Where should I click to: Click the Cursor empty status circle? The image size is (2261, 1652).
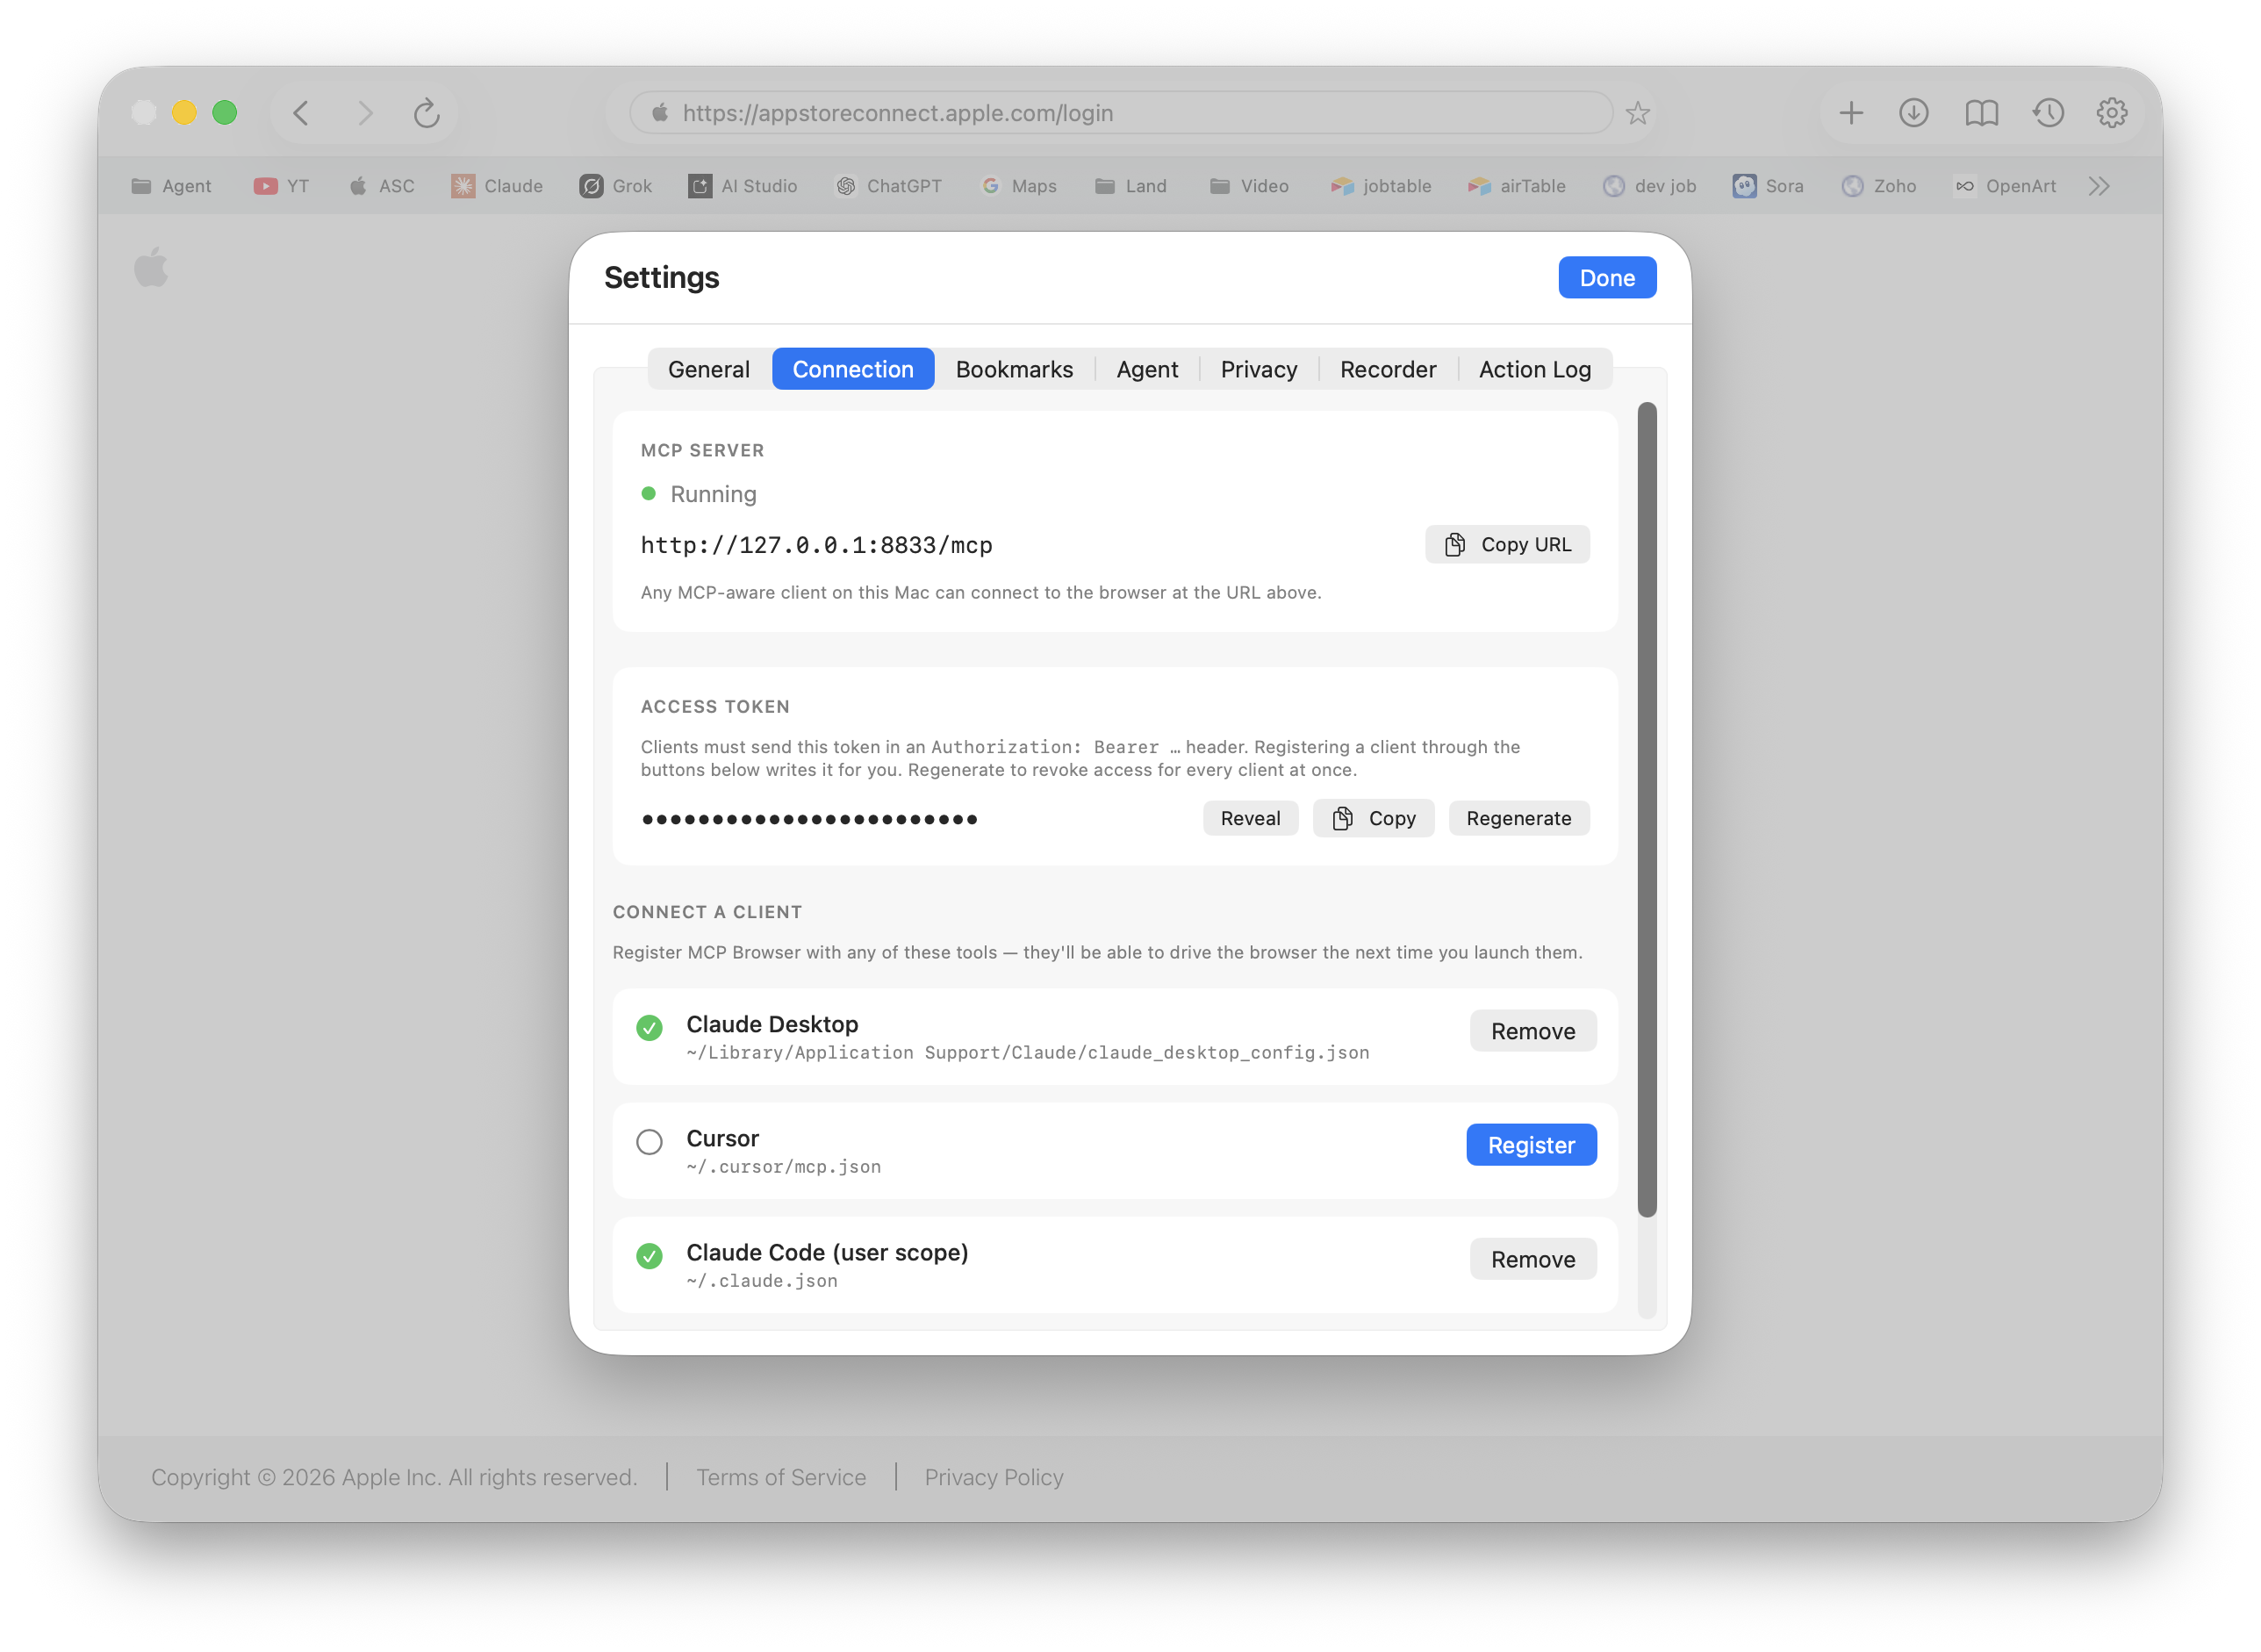pyautogui.click(x=649, y=1142)
